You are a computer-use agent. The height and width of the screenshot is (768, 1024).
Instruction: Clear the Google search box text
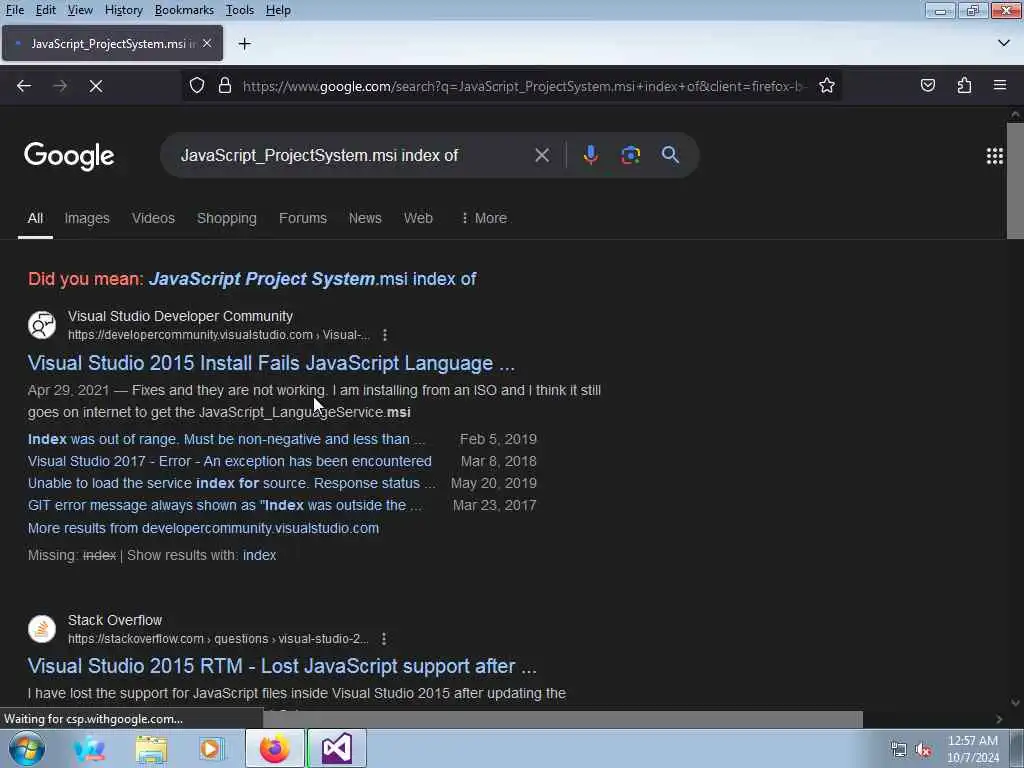541,155
